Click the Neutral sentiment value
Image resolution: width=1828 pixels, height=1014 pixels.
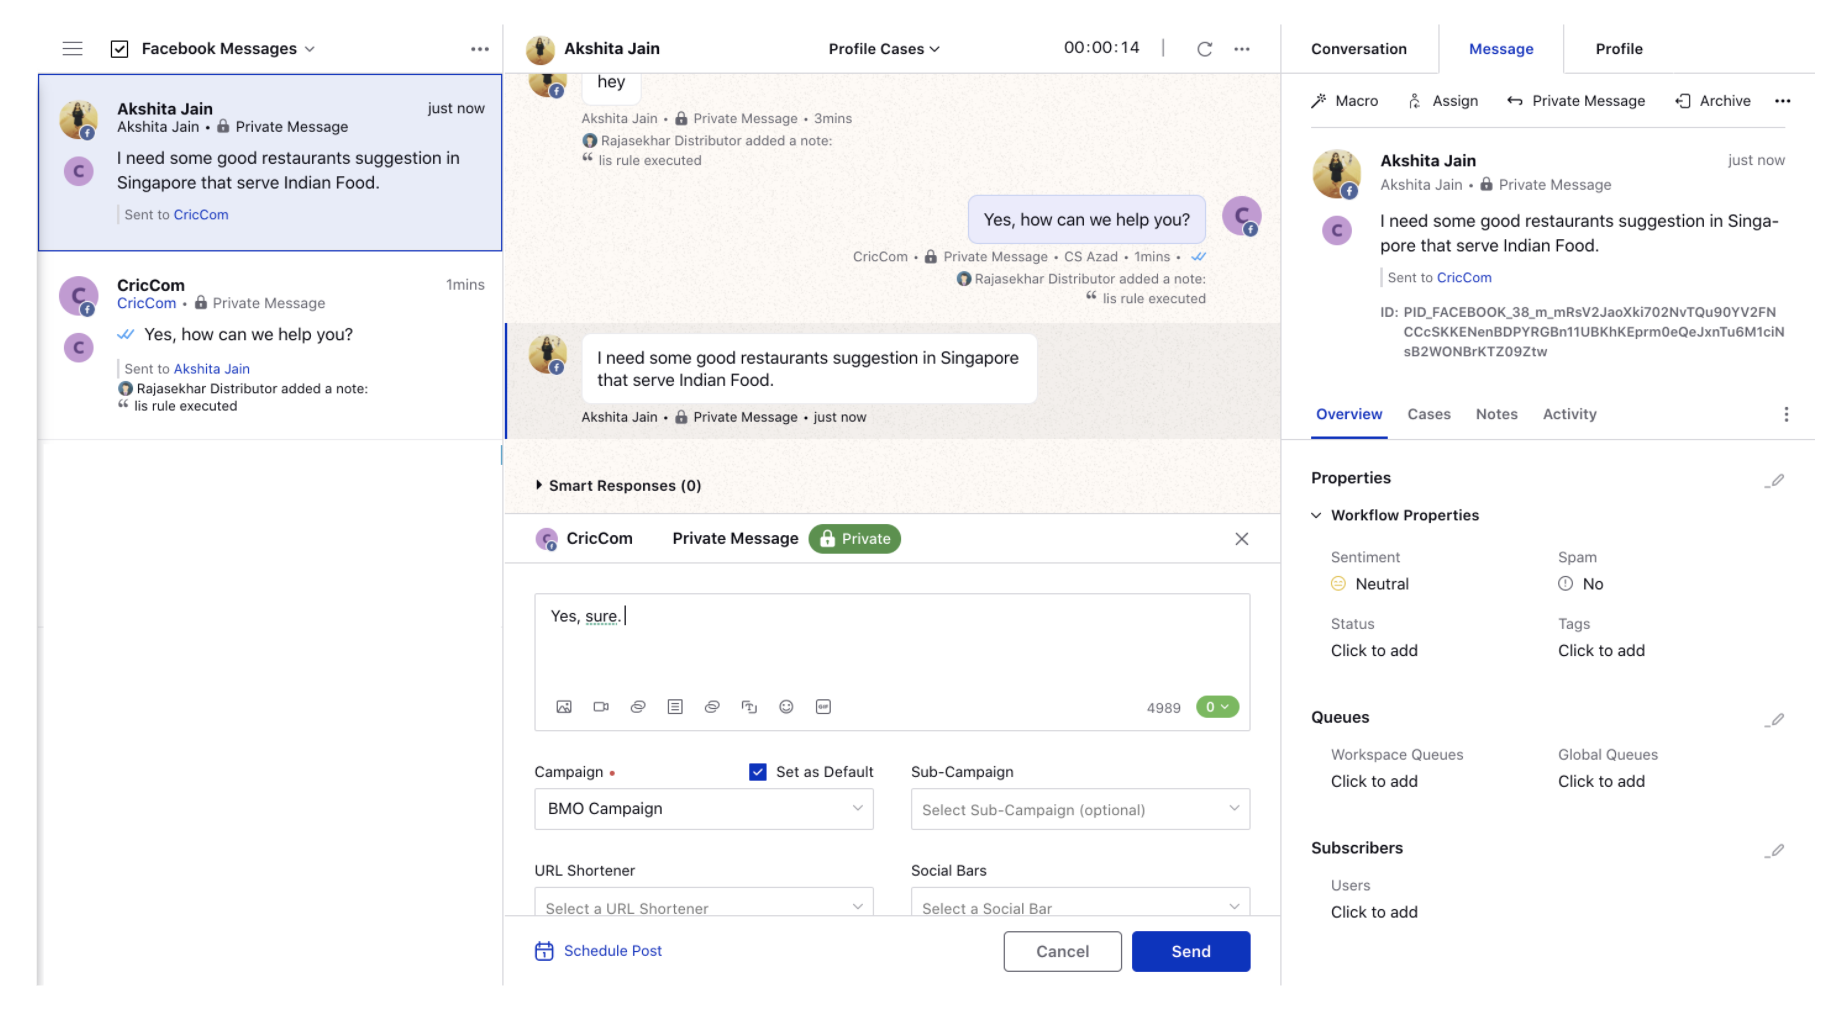[x=1381, y=584]
